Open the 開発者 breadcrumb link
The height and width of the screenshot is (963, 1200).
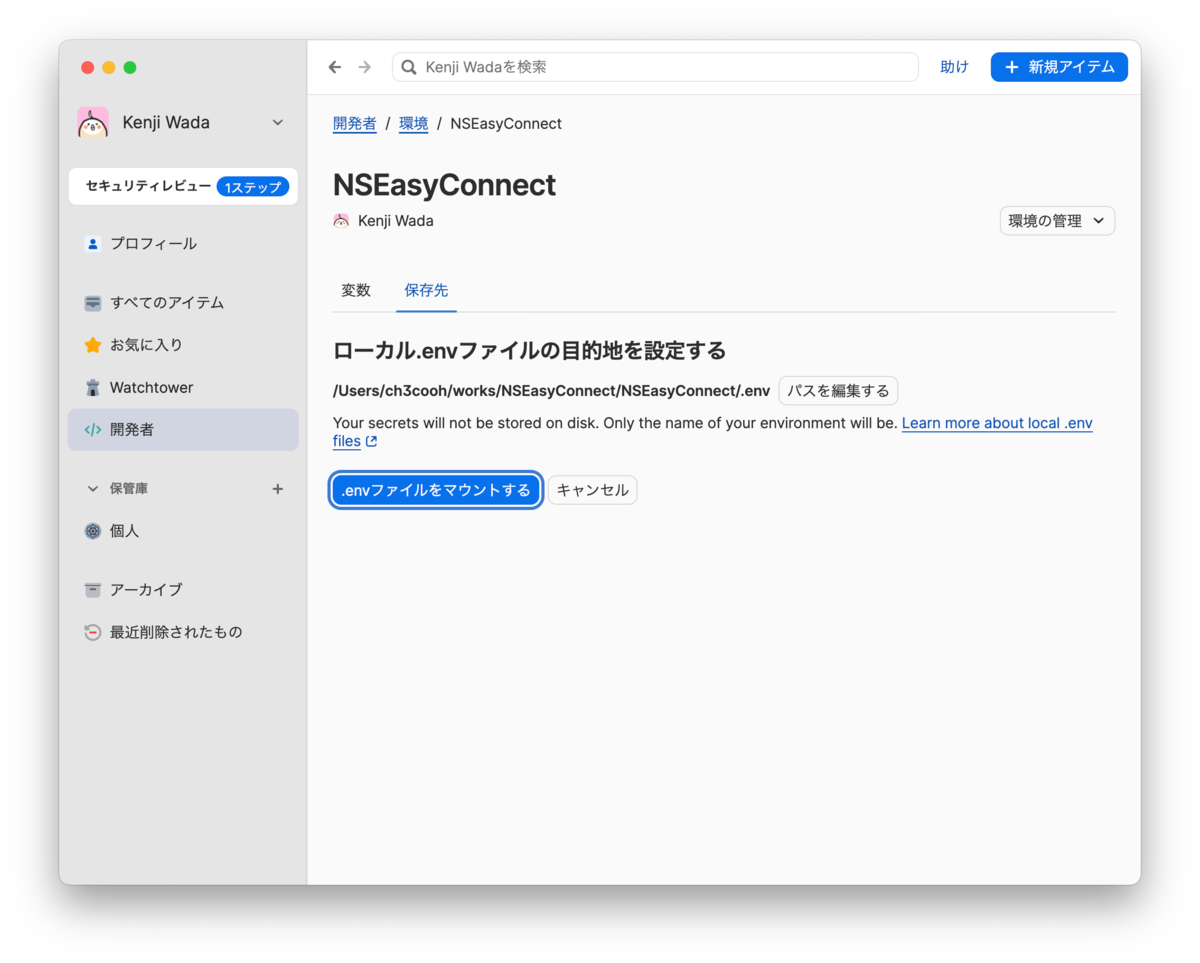click(355, 124)
